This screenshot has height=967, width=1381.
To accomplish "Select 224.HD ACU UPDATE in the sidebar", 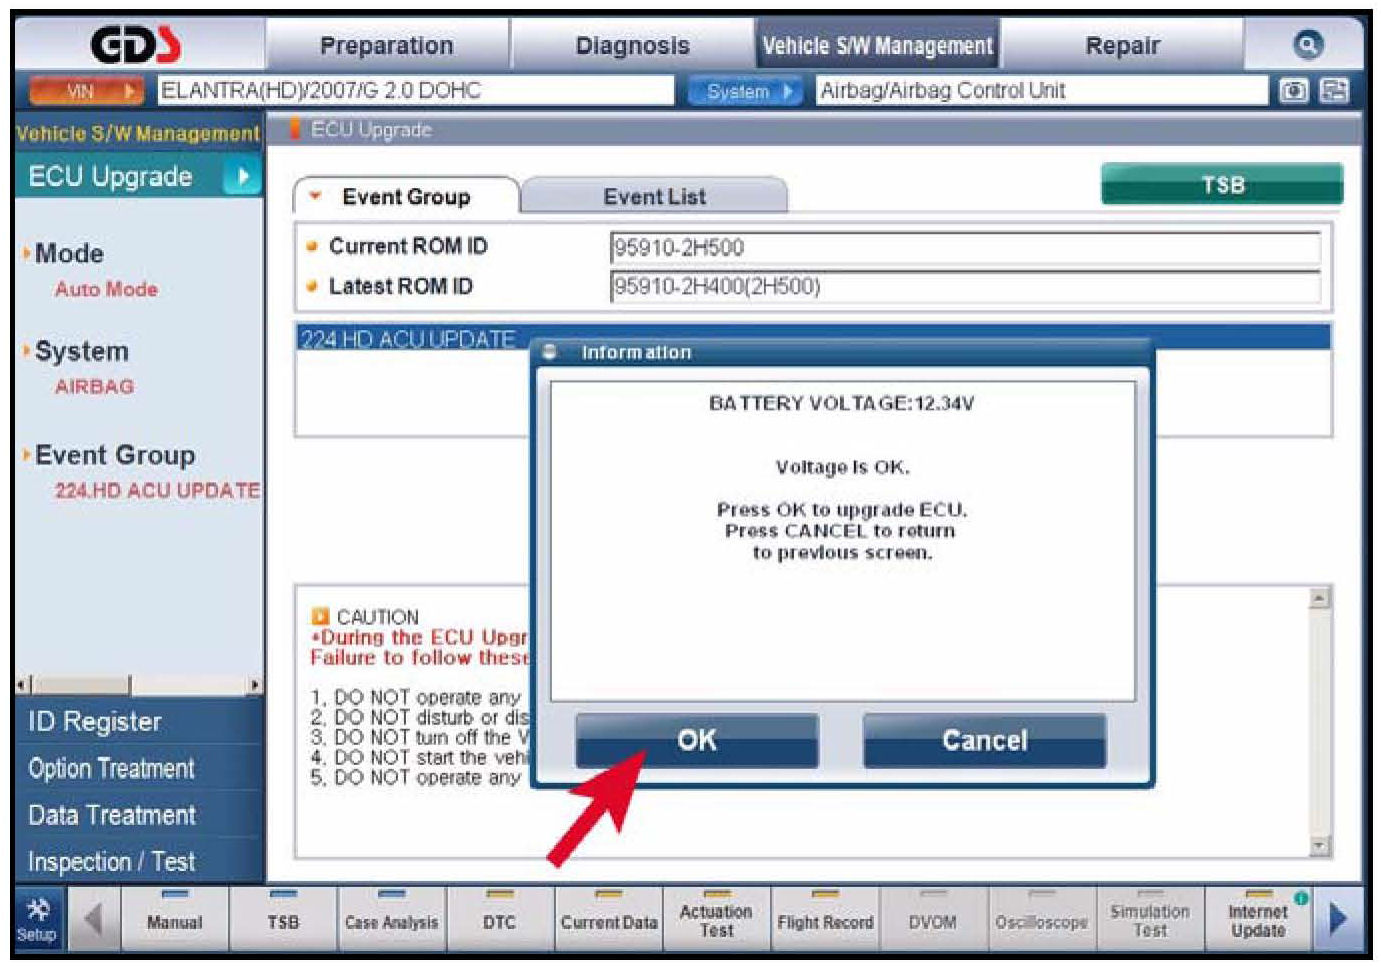I will [157, 490].
